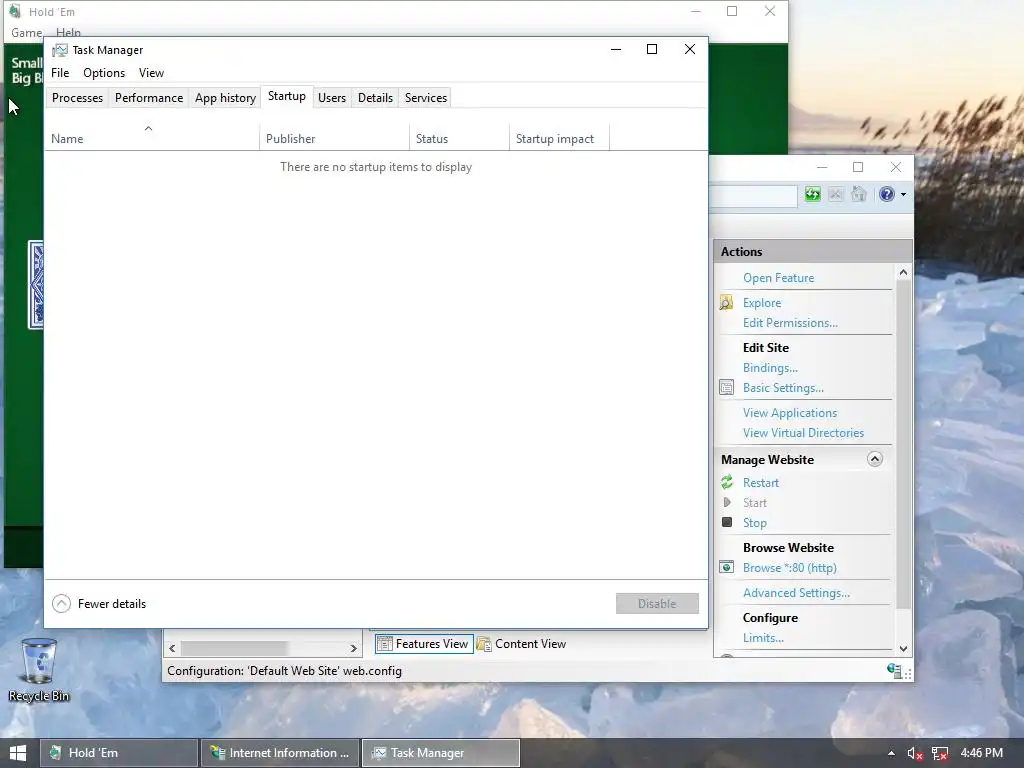
Task: Restart the website
Action: [x=761, y=483]
